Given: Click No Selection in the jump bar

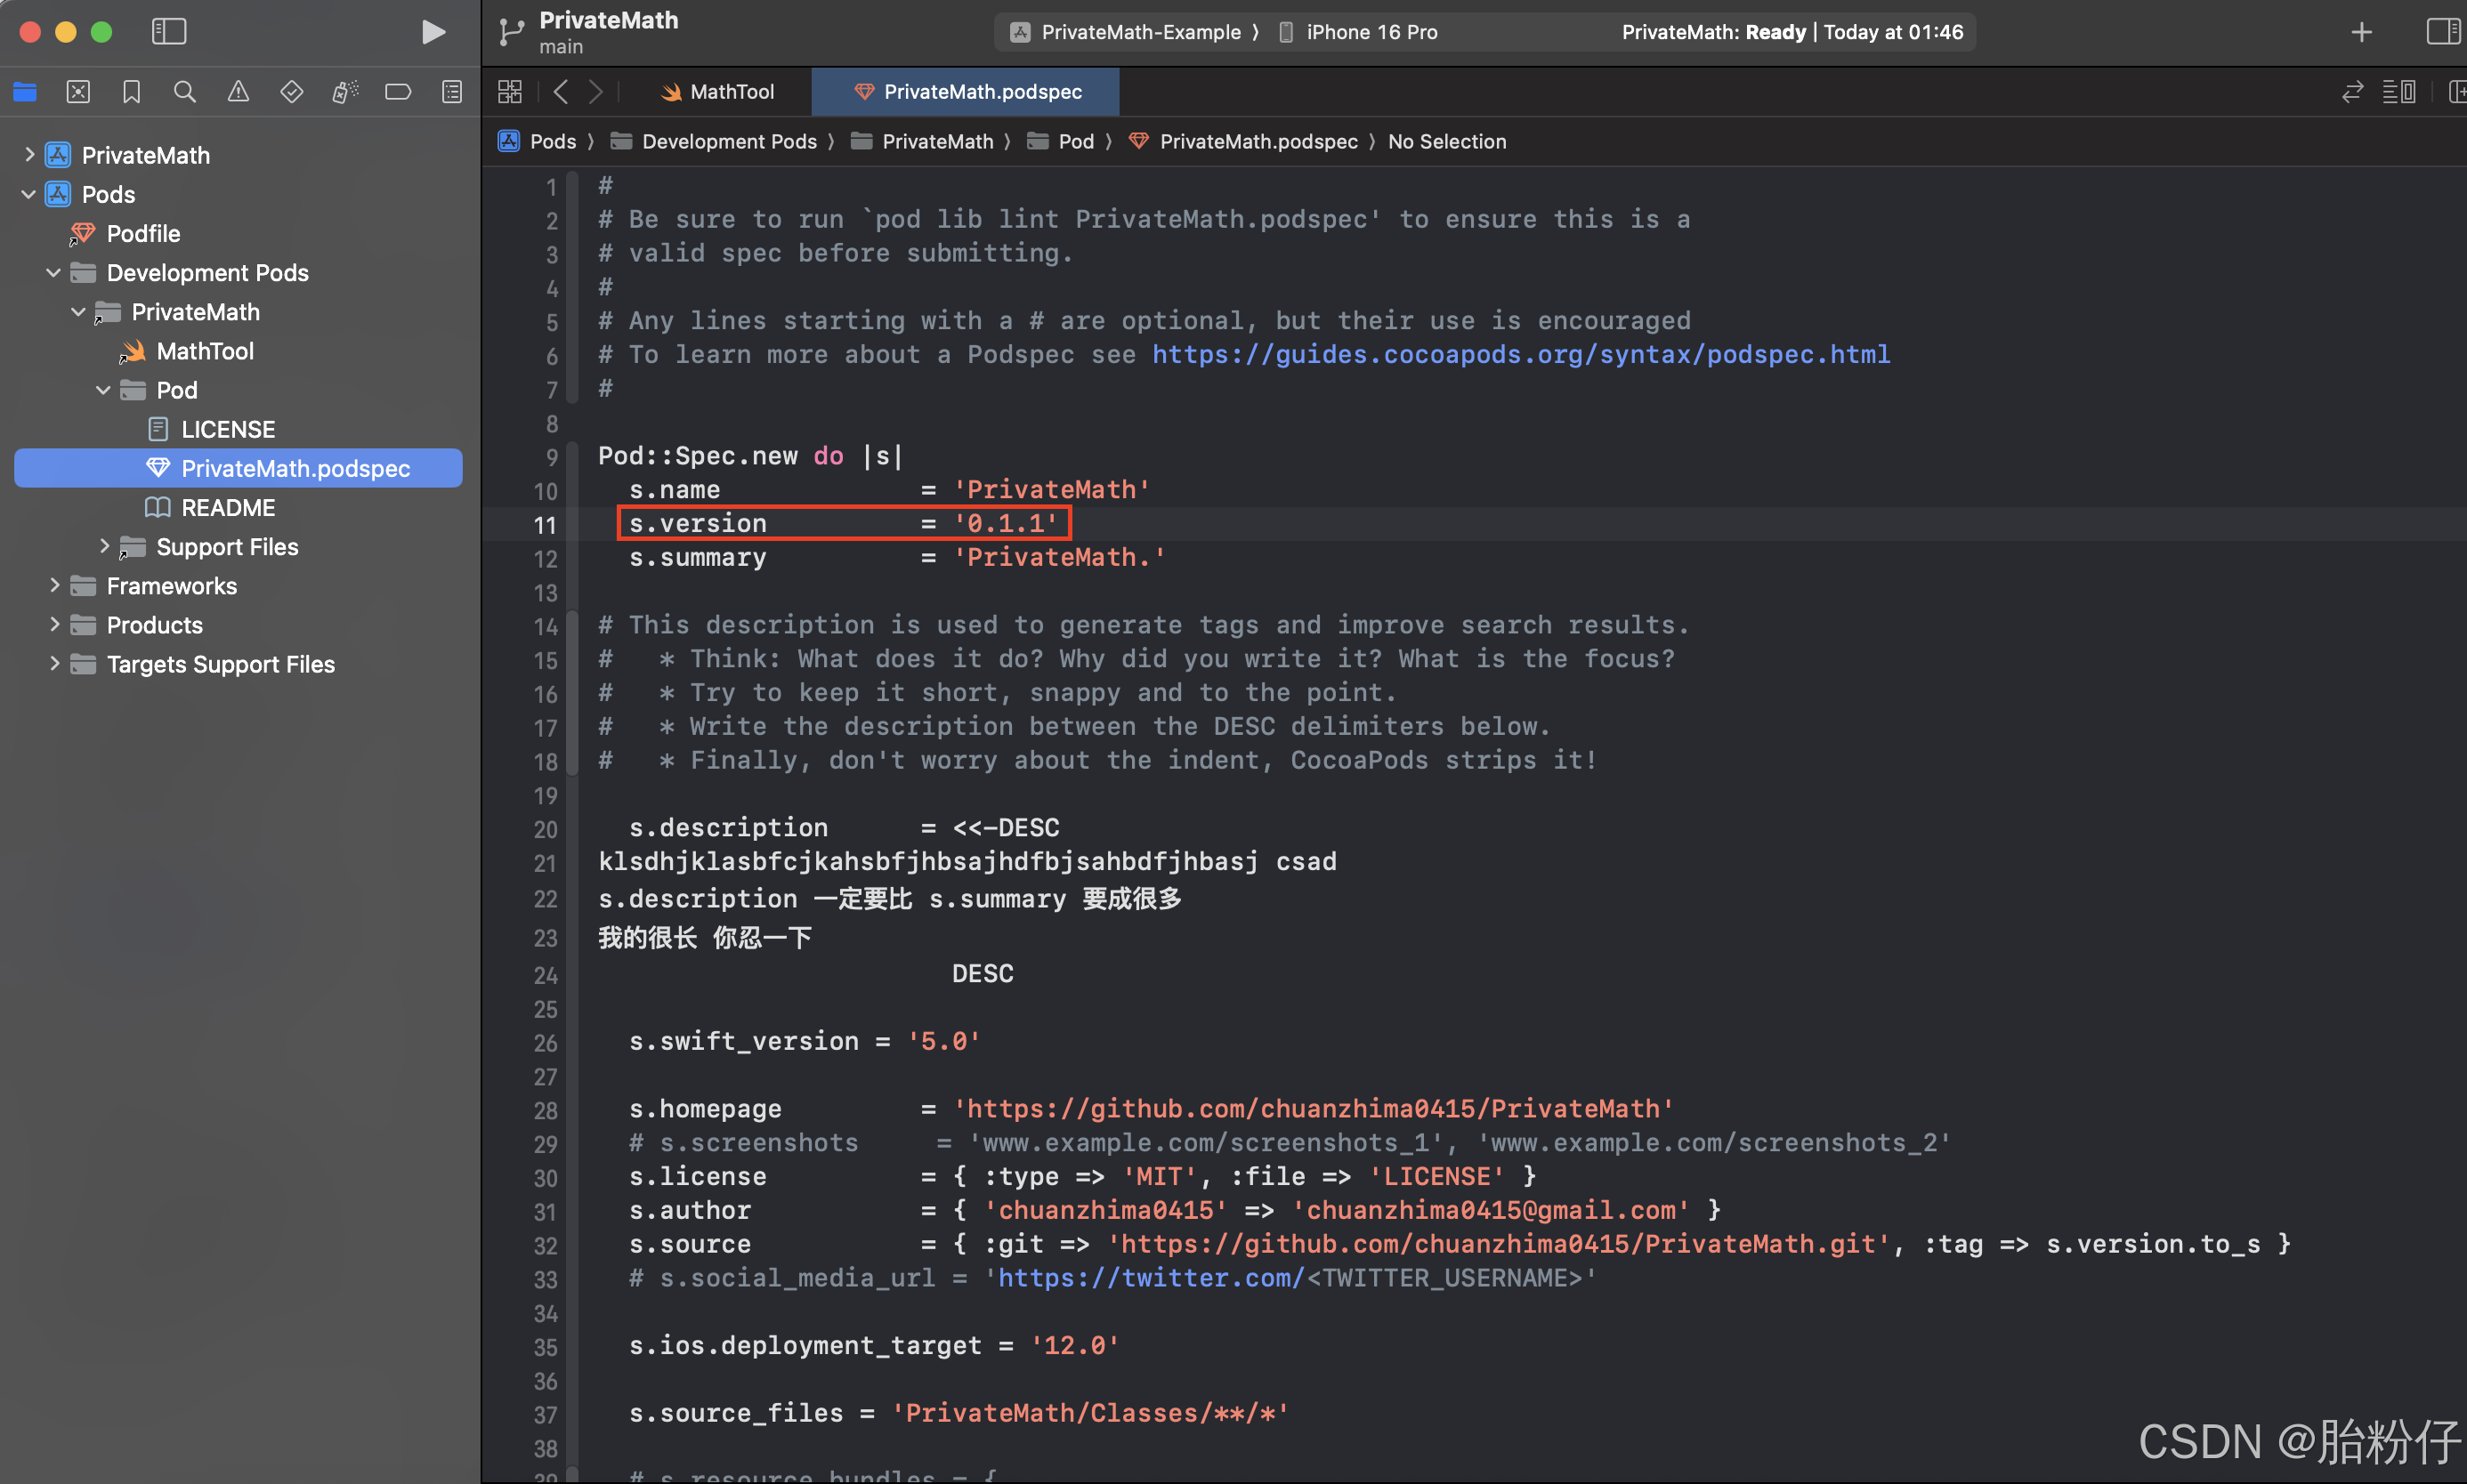Looking at the screenshot, I should tap(1446, 141).
